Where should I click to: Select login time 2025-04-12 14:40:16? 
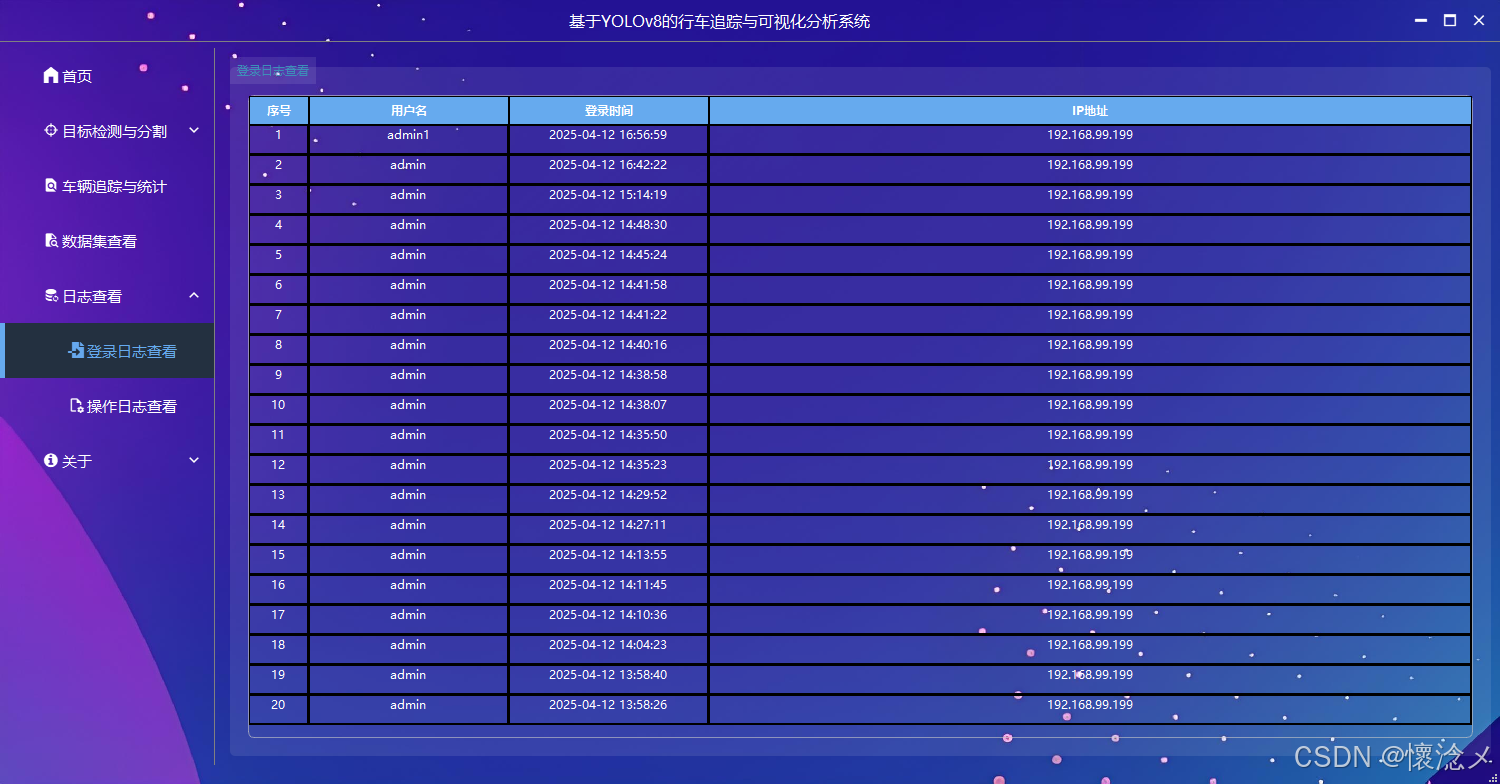click(x=608, y=345)
